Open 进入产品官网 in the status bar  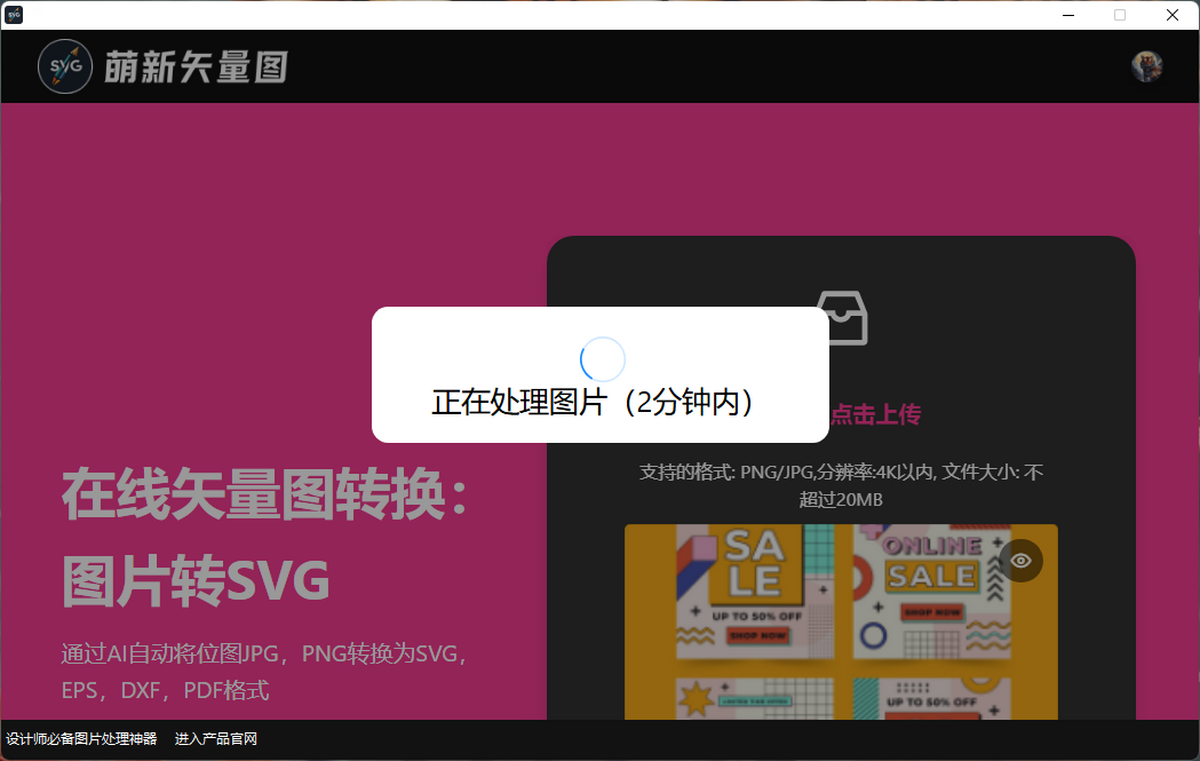[215, 738]
